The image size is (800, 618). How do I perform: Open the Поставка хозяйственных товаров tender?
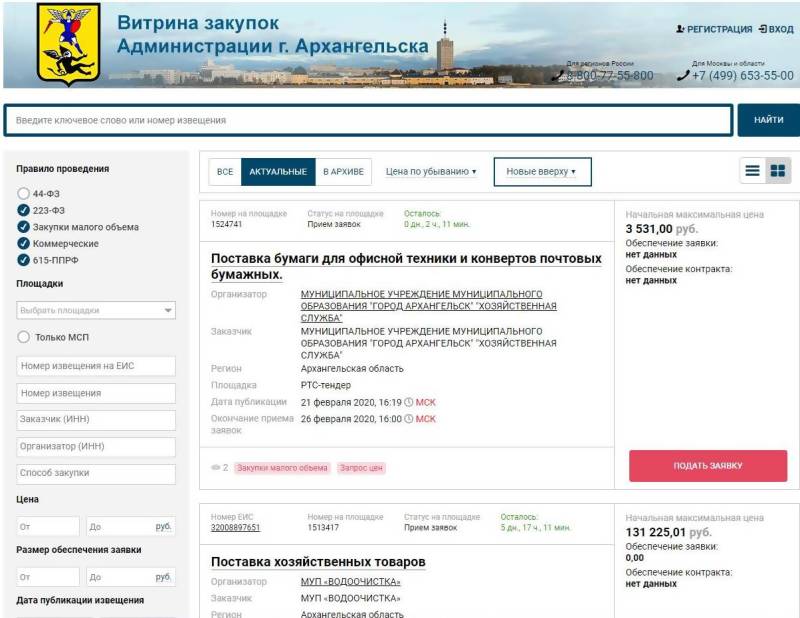pyautogui.click(x=318, y=561)
